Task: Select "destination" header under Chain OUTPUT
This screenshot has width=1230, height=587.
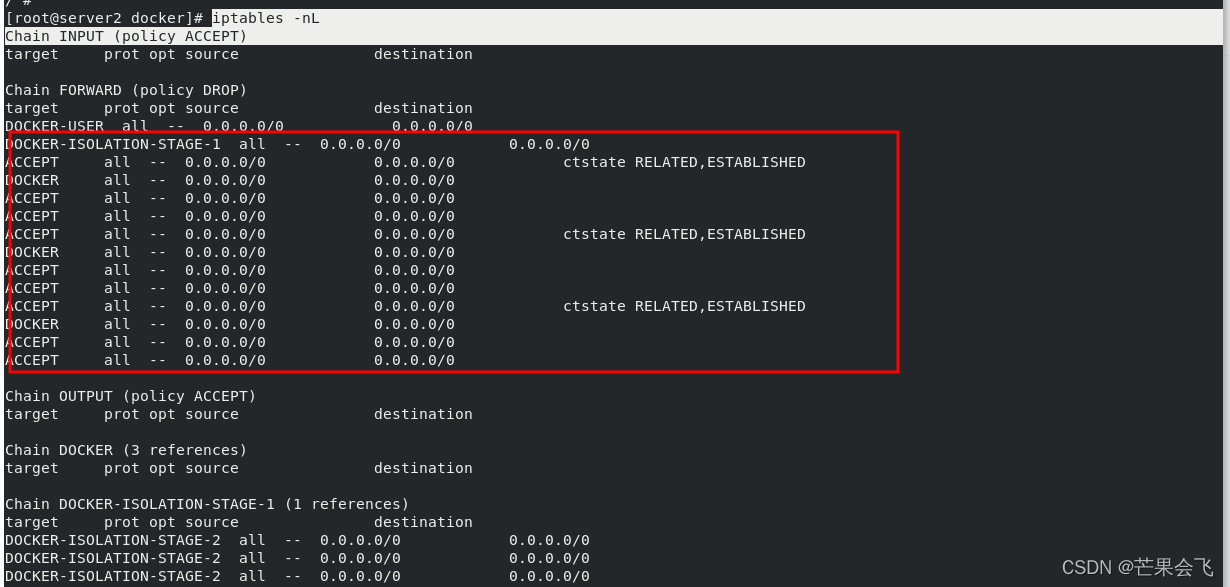Action: 423,414
